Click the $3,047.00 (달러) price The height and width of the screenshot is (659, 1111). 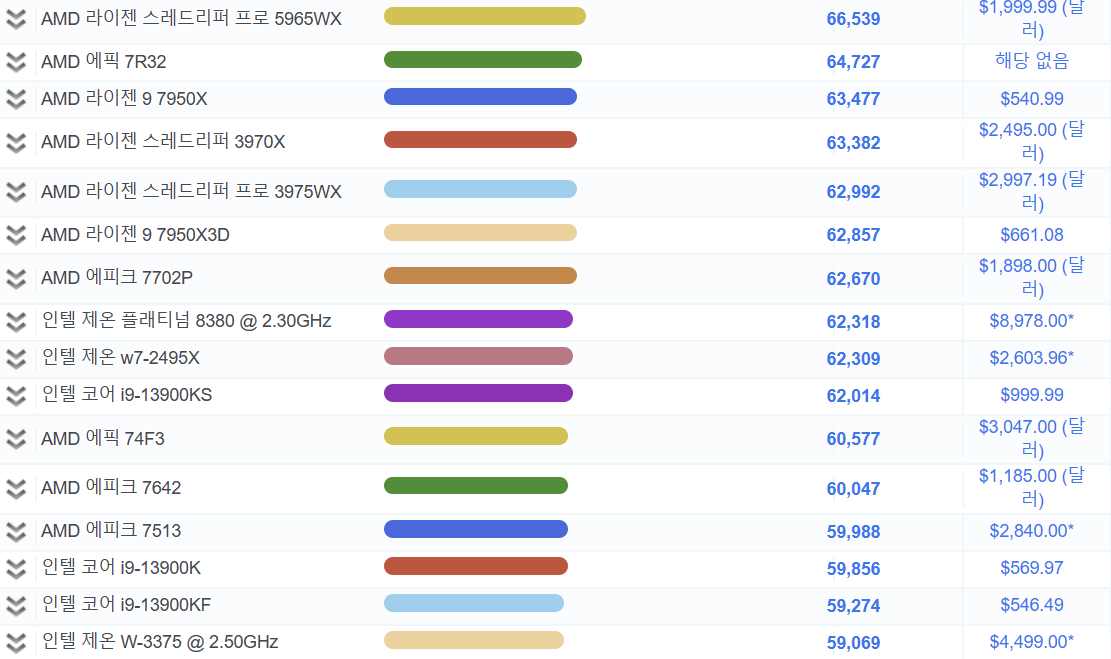1032,439
